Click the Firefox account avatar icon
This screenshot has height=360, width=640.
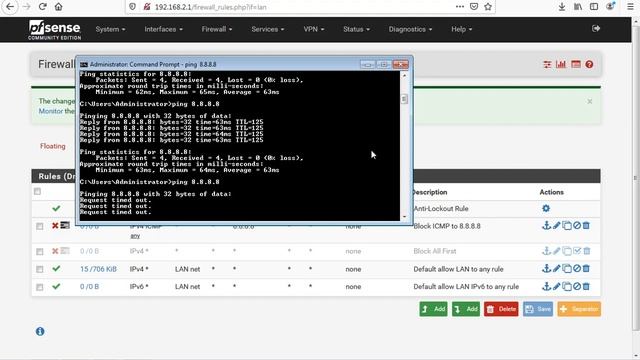coord(611,7)
